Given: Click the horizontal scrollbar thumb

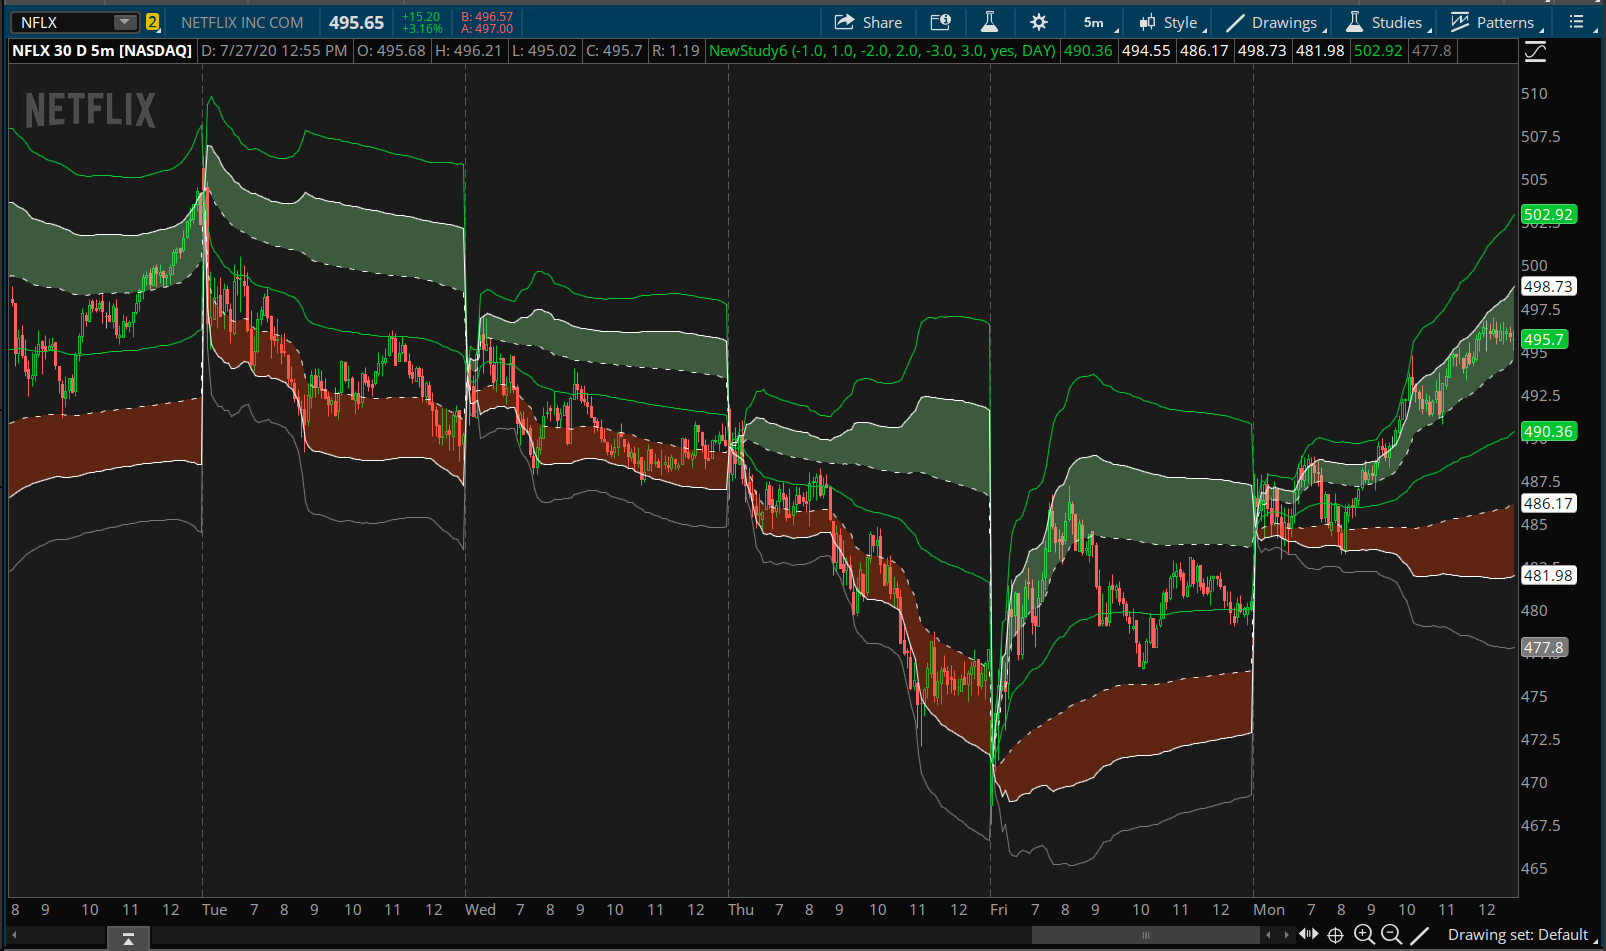Looking at the screenshot, I should (x=1146, y=935).
